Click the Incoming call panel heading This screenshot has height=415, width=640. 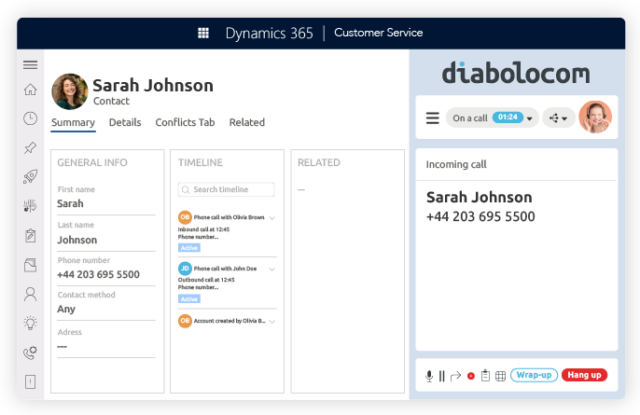tap(456, 164)
